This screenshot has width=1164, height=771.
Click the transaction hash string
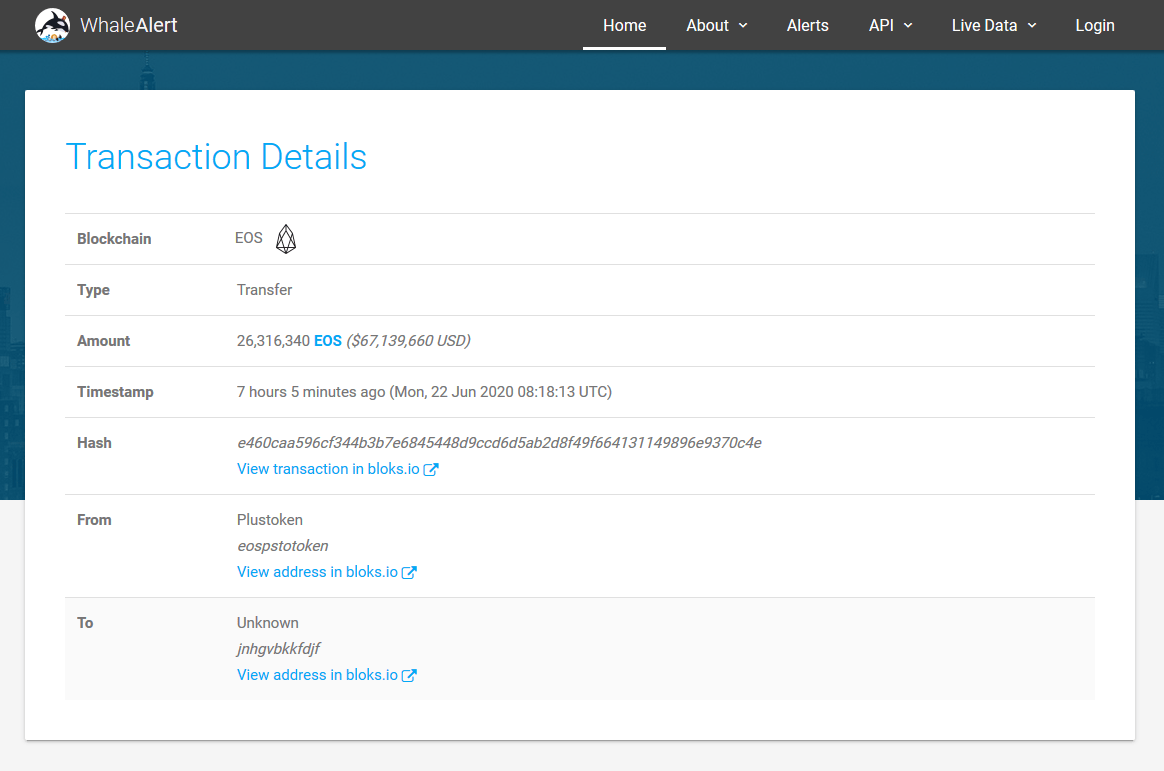pyautogui.click(x=499, y=443)
